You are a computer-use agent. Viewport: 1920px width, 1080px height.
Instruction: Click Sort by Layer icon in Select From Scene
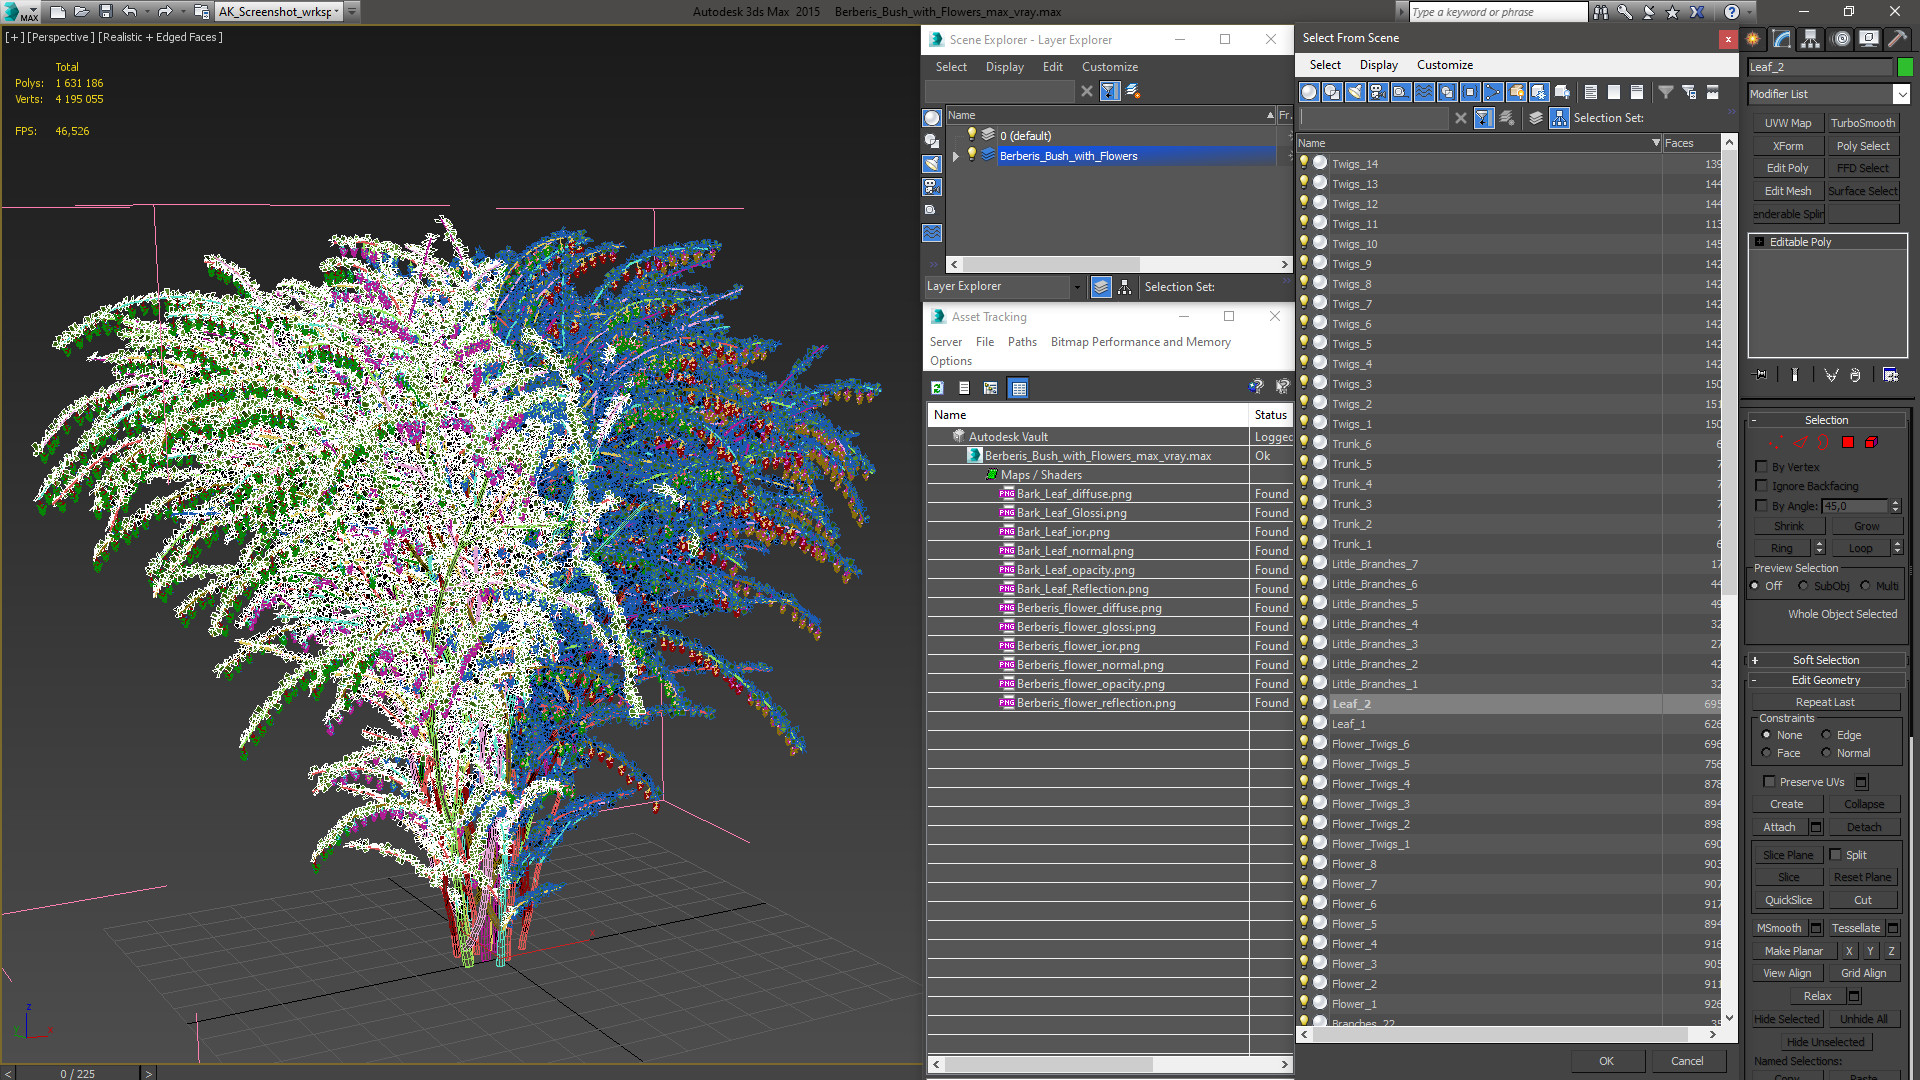click(1536, 118)
